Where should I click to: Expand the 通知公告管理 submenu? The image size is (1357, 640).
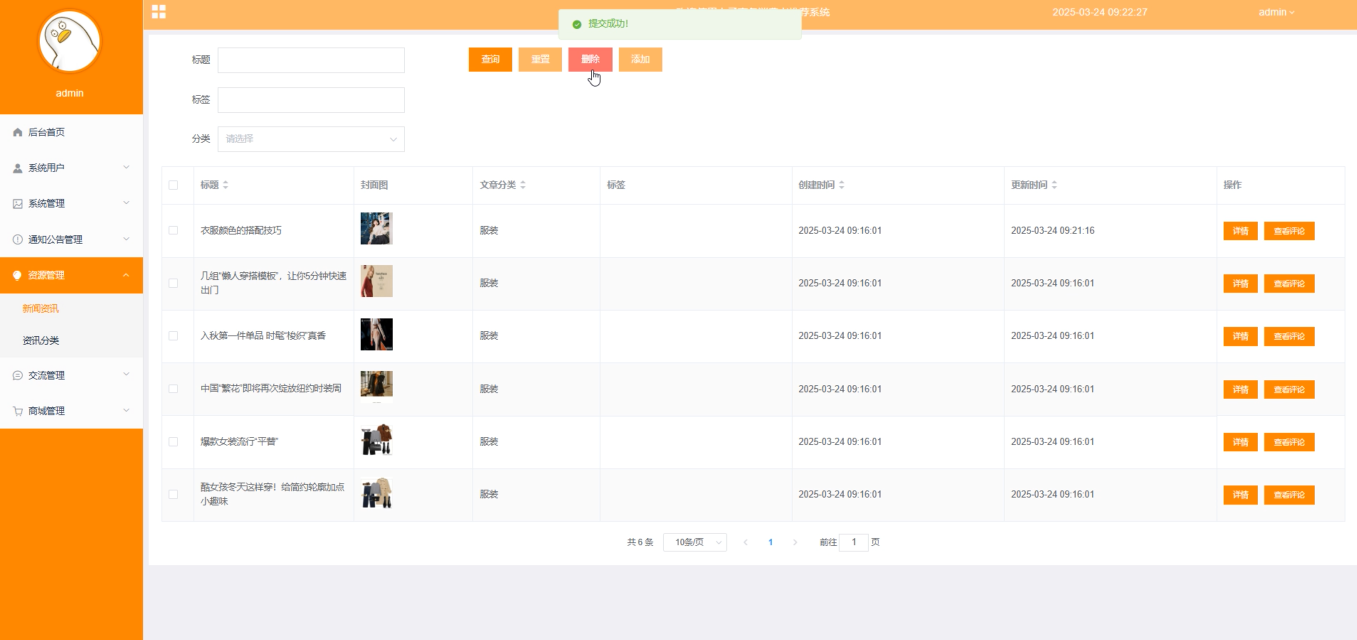[126, 239]
